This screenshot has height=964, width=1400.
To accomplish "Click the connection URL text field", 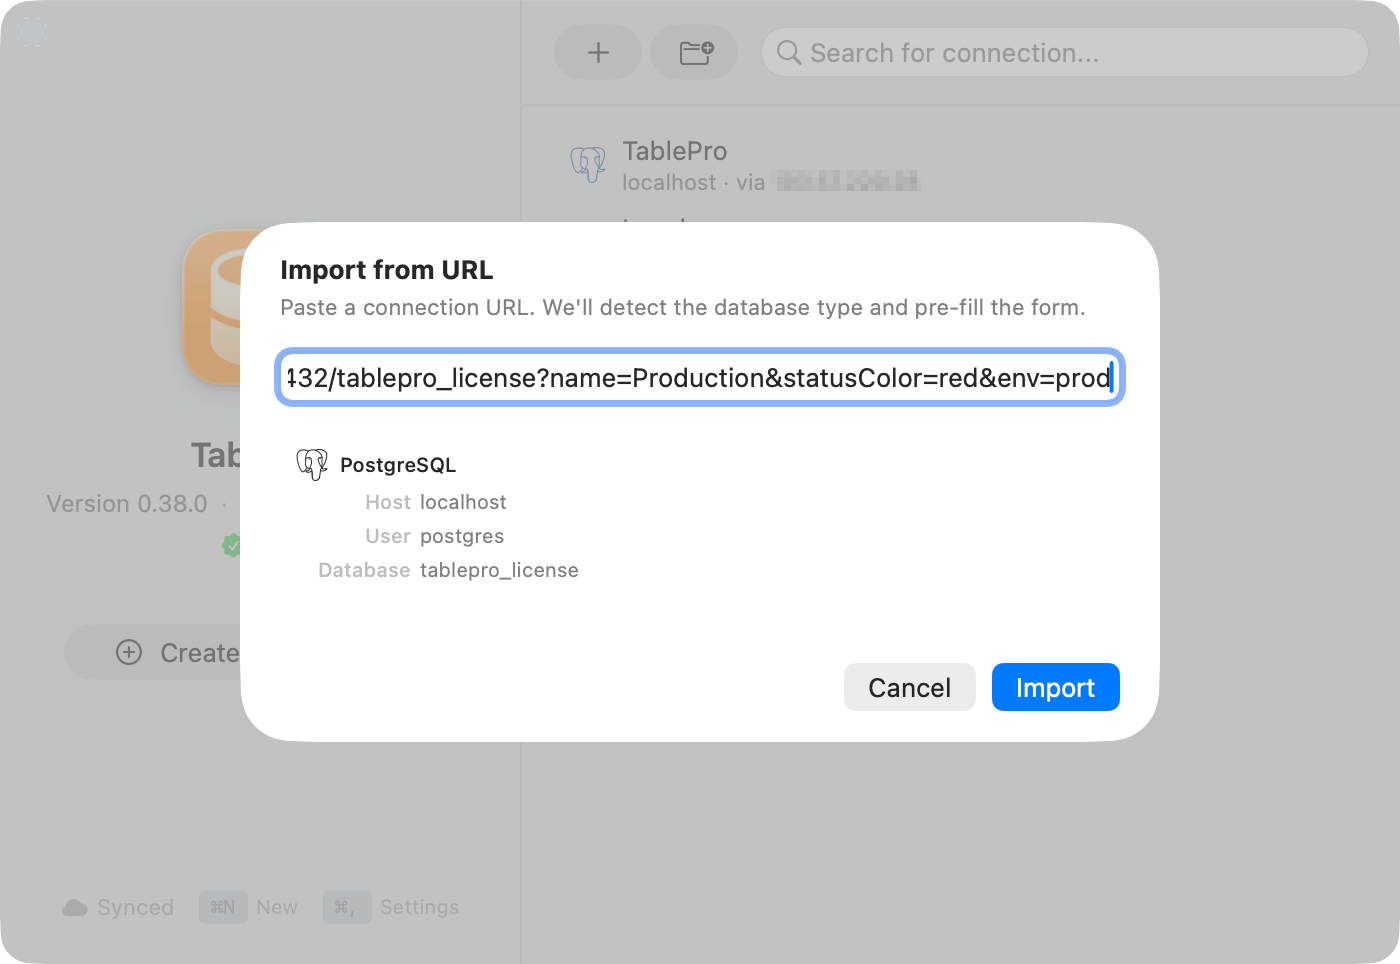I will [700, 377].
